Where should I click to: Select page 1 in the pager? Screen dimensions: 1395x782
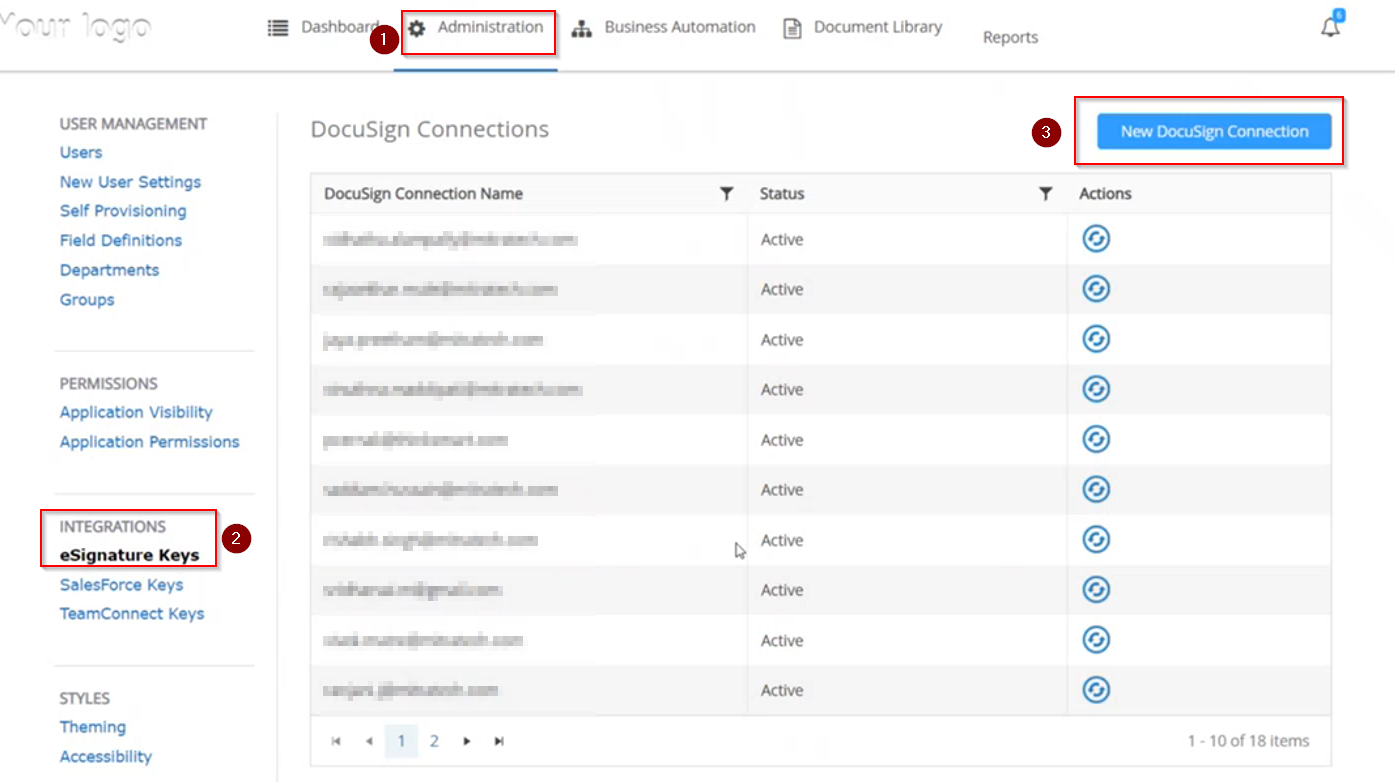click(x=401, y=741)
